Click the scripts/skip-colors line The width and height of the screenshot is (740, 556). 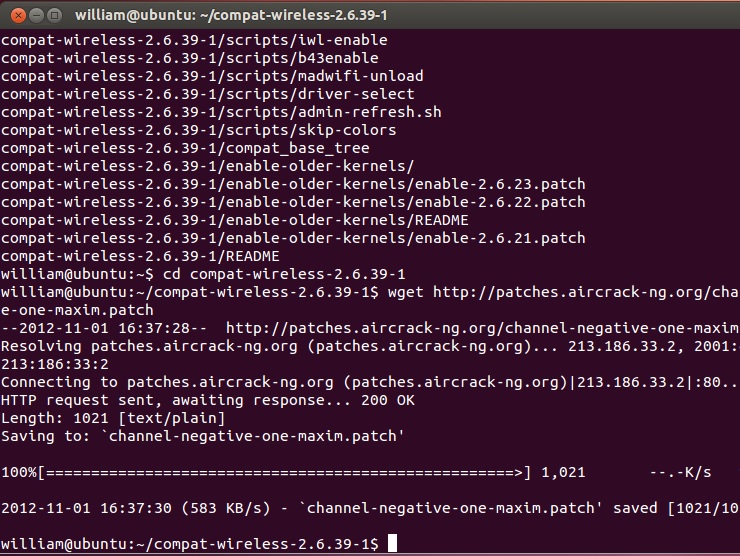pyautogui.click(x=199, y=130)
